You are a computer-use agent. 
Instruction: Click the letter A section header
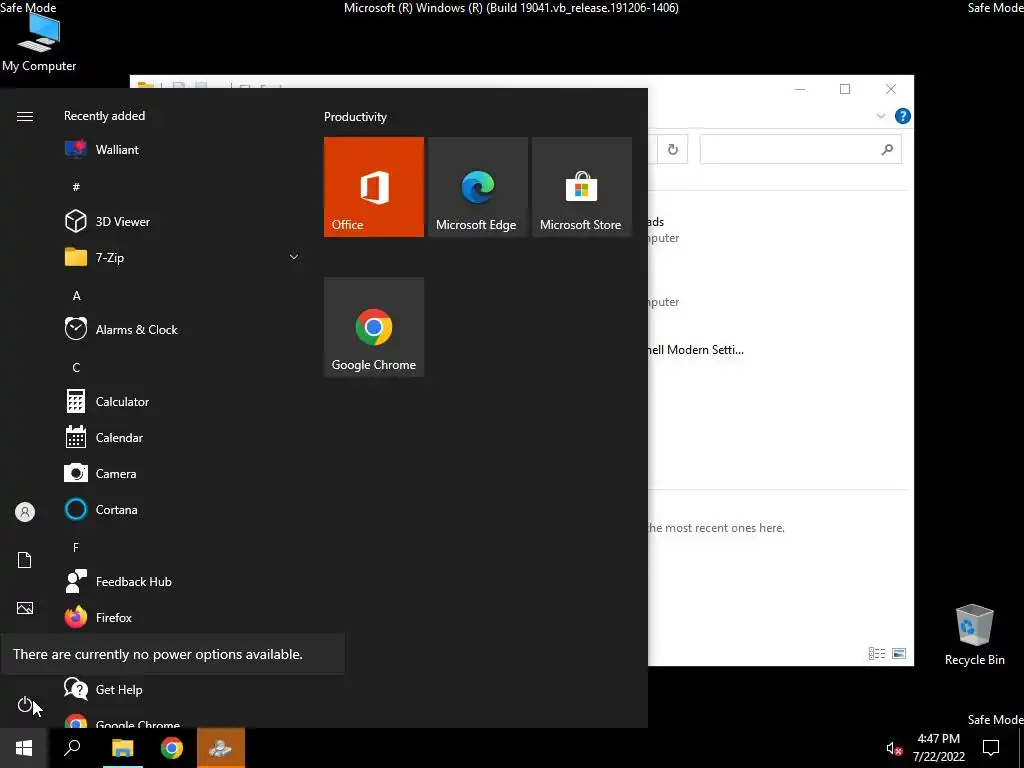76,295
